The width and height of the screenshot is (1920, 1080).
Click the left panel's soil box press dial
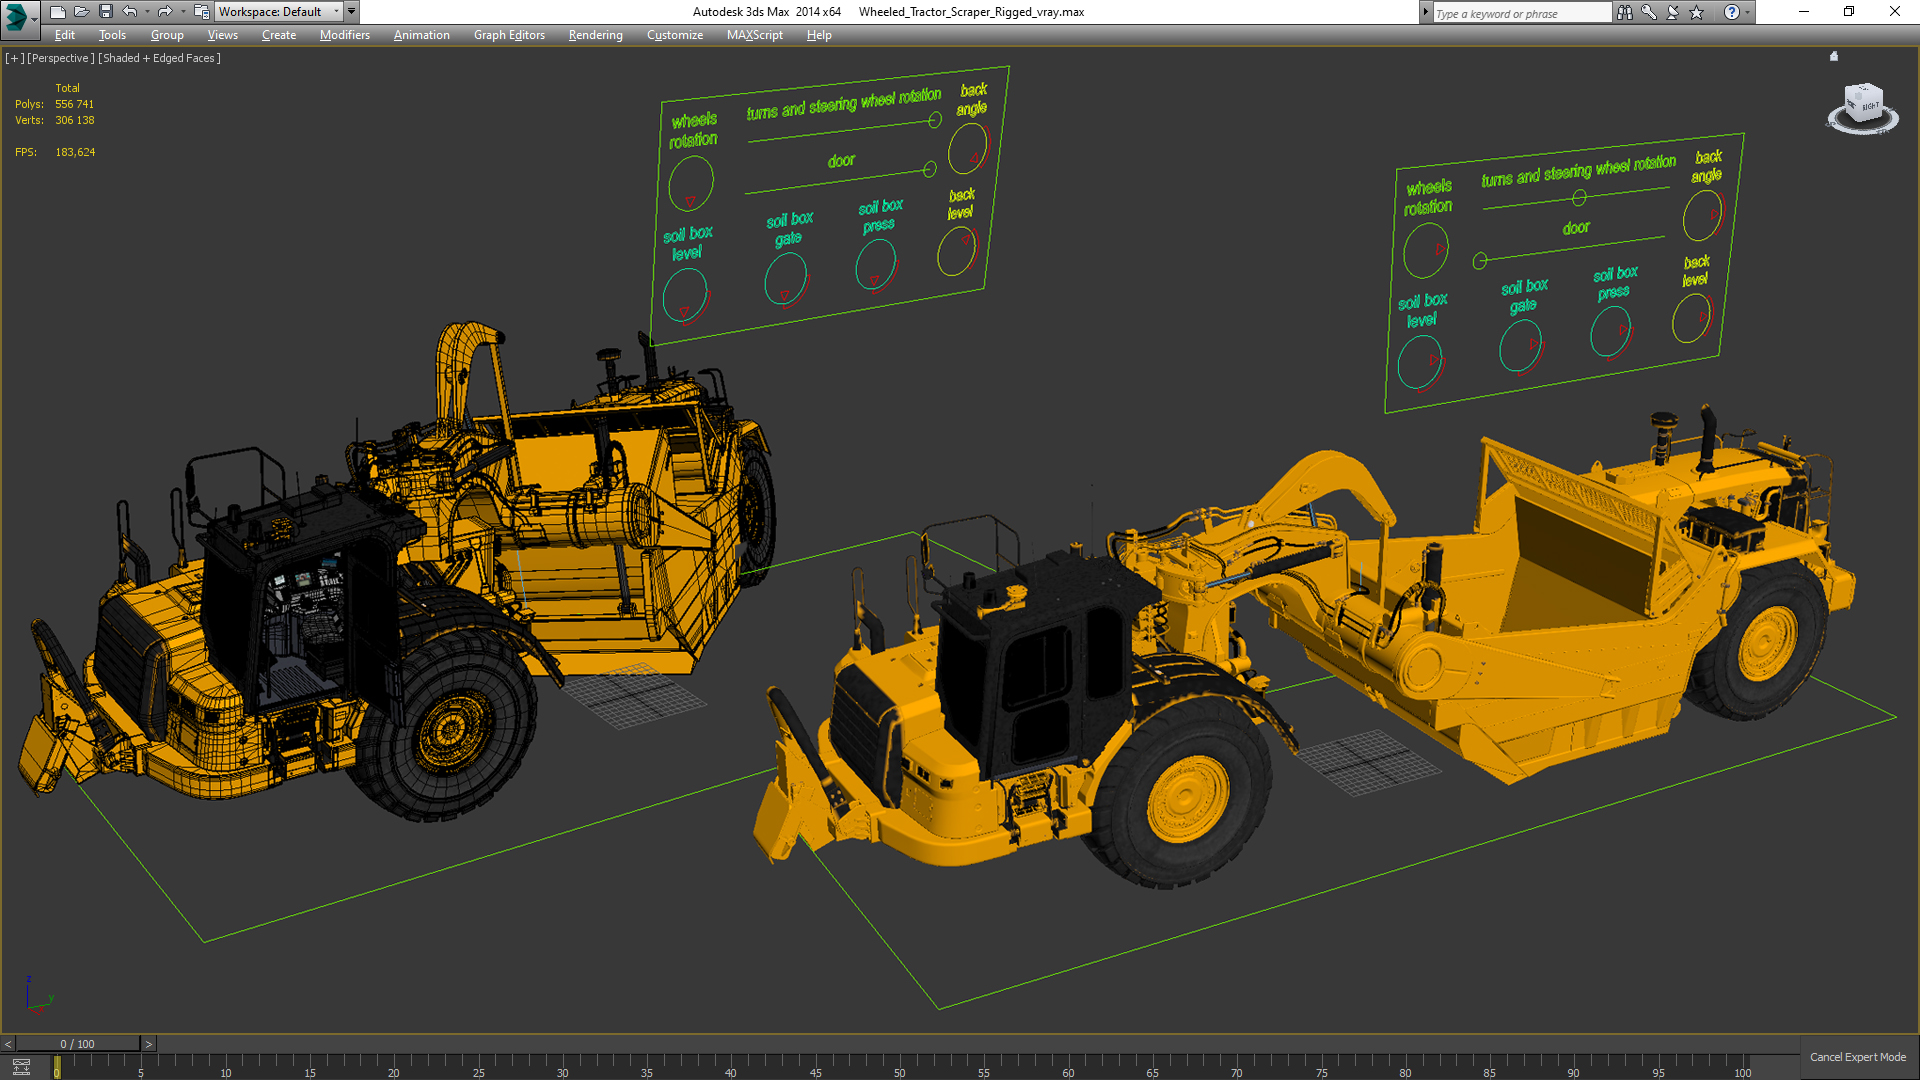(x=877, y=265)
